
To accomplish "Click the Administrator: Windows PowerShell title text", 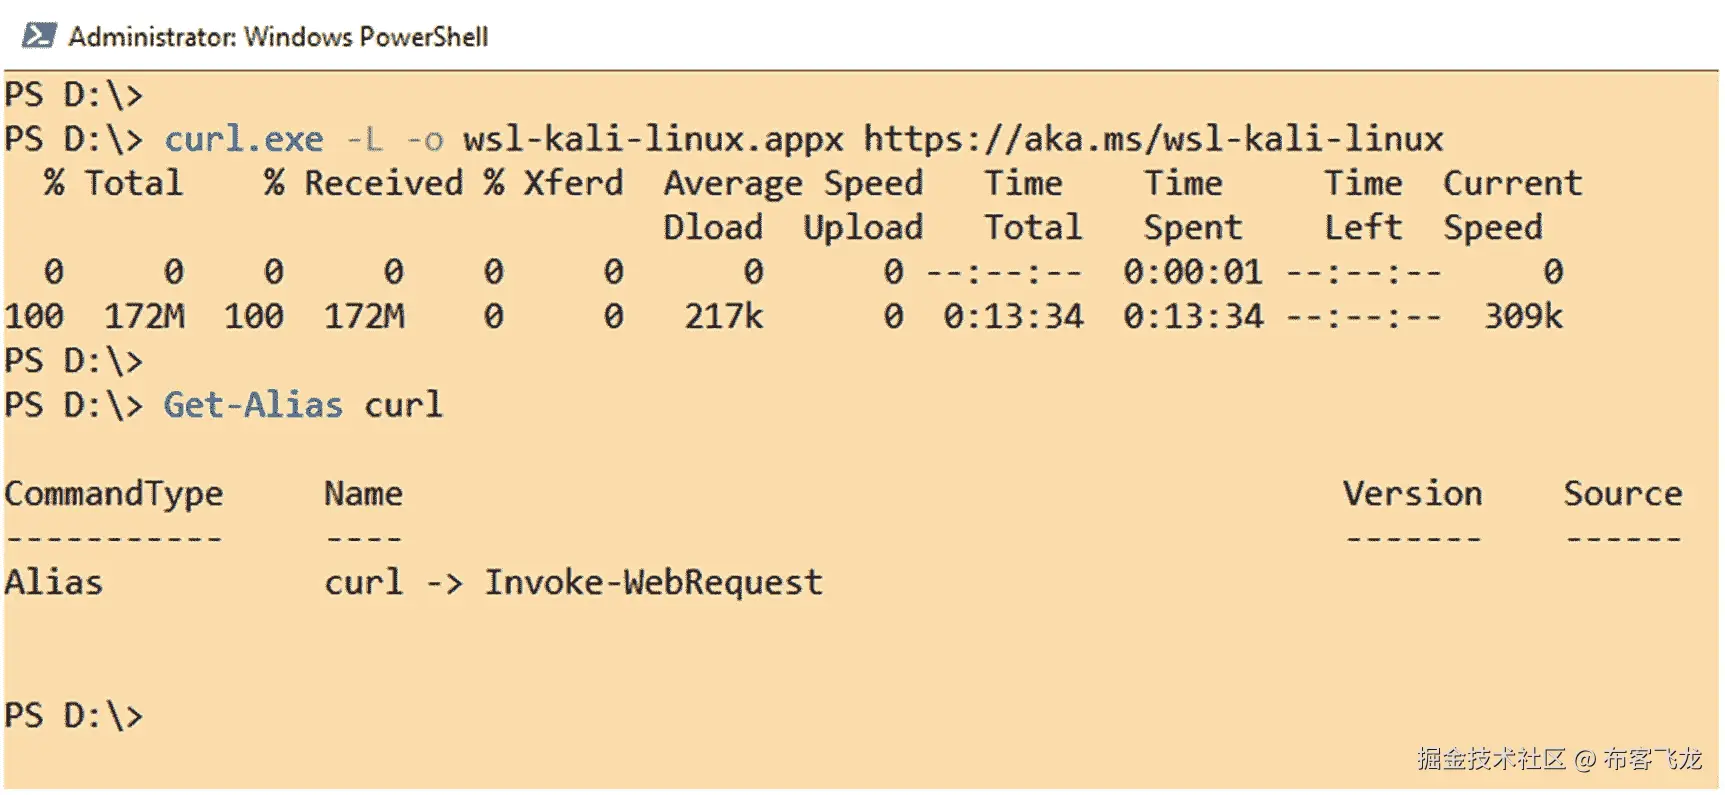I will (x=278, y=37).
